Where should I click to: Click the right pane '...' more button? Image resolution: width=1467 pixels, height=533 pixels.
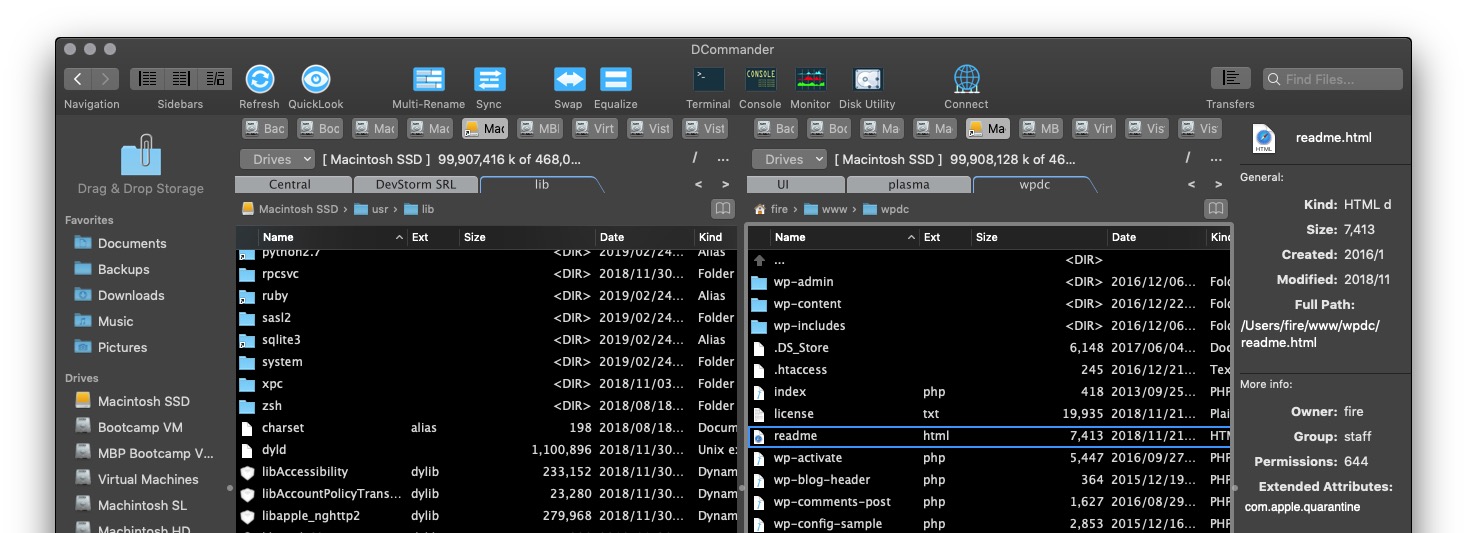pos(1216,158)
